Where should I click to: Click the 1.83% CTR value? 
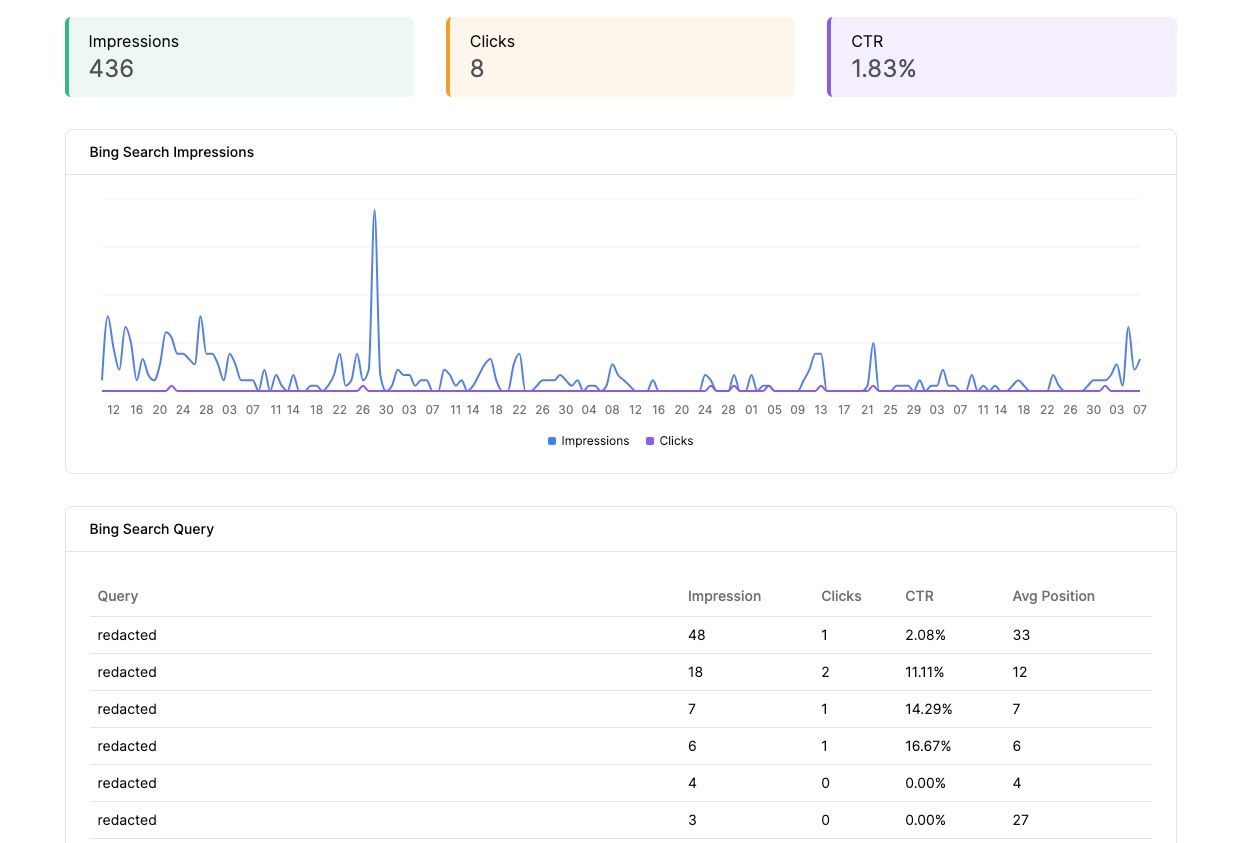[884, 68]
